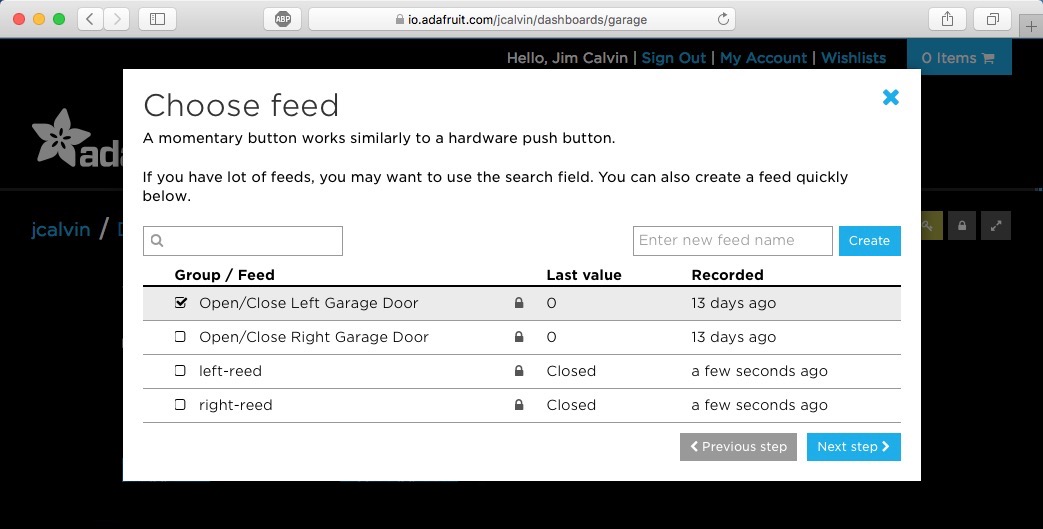Click lock icon on left-reed row

(x=519, y=371)
